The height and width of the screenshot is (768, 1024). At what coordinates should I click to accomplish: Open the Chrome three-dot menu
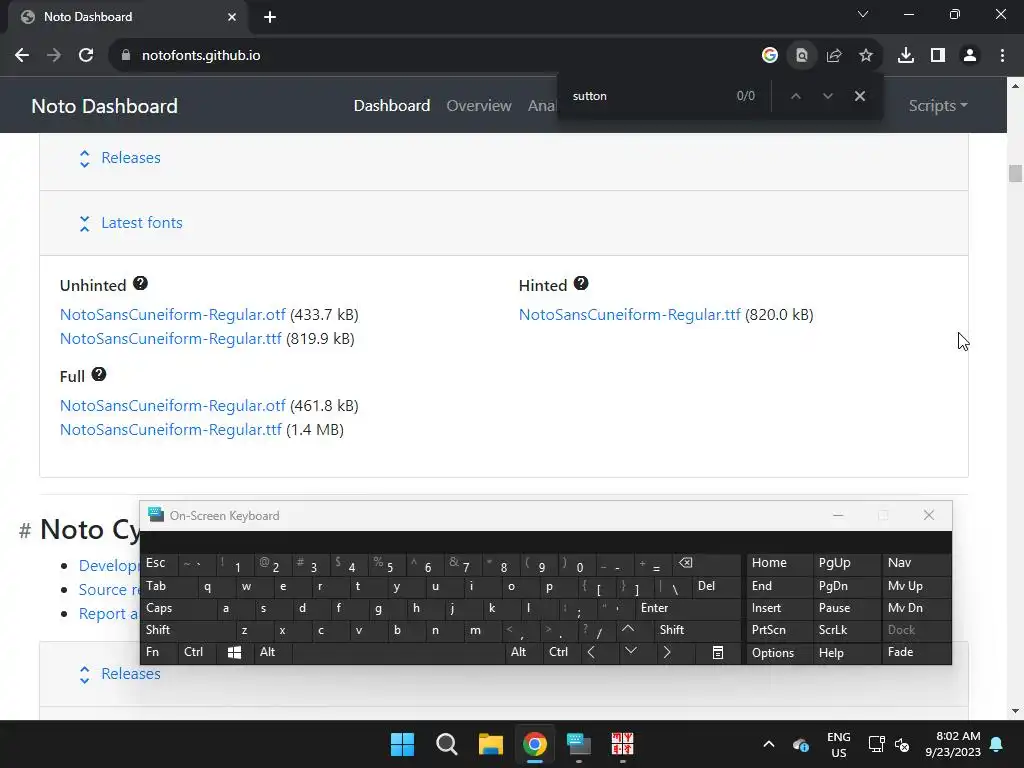point(1002,56)
